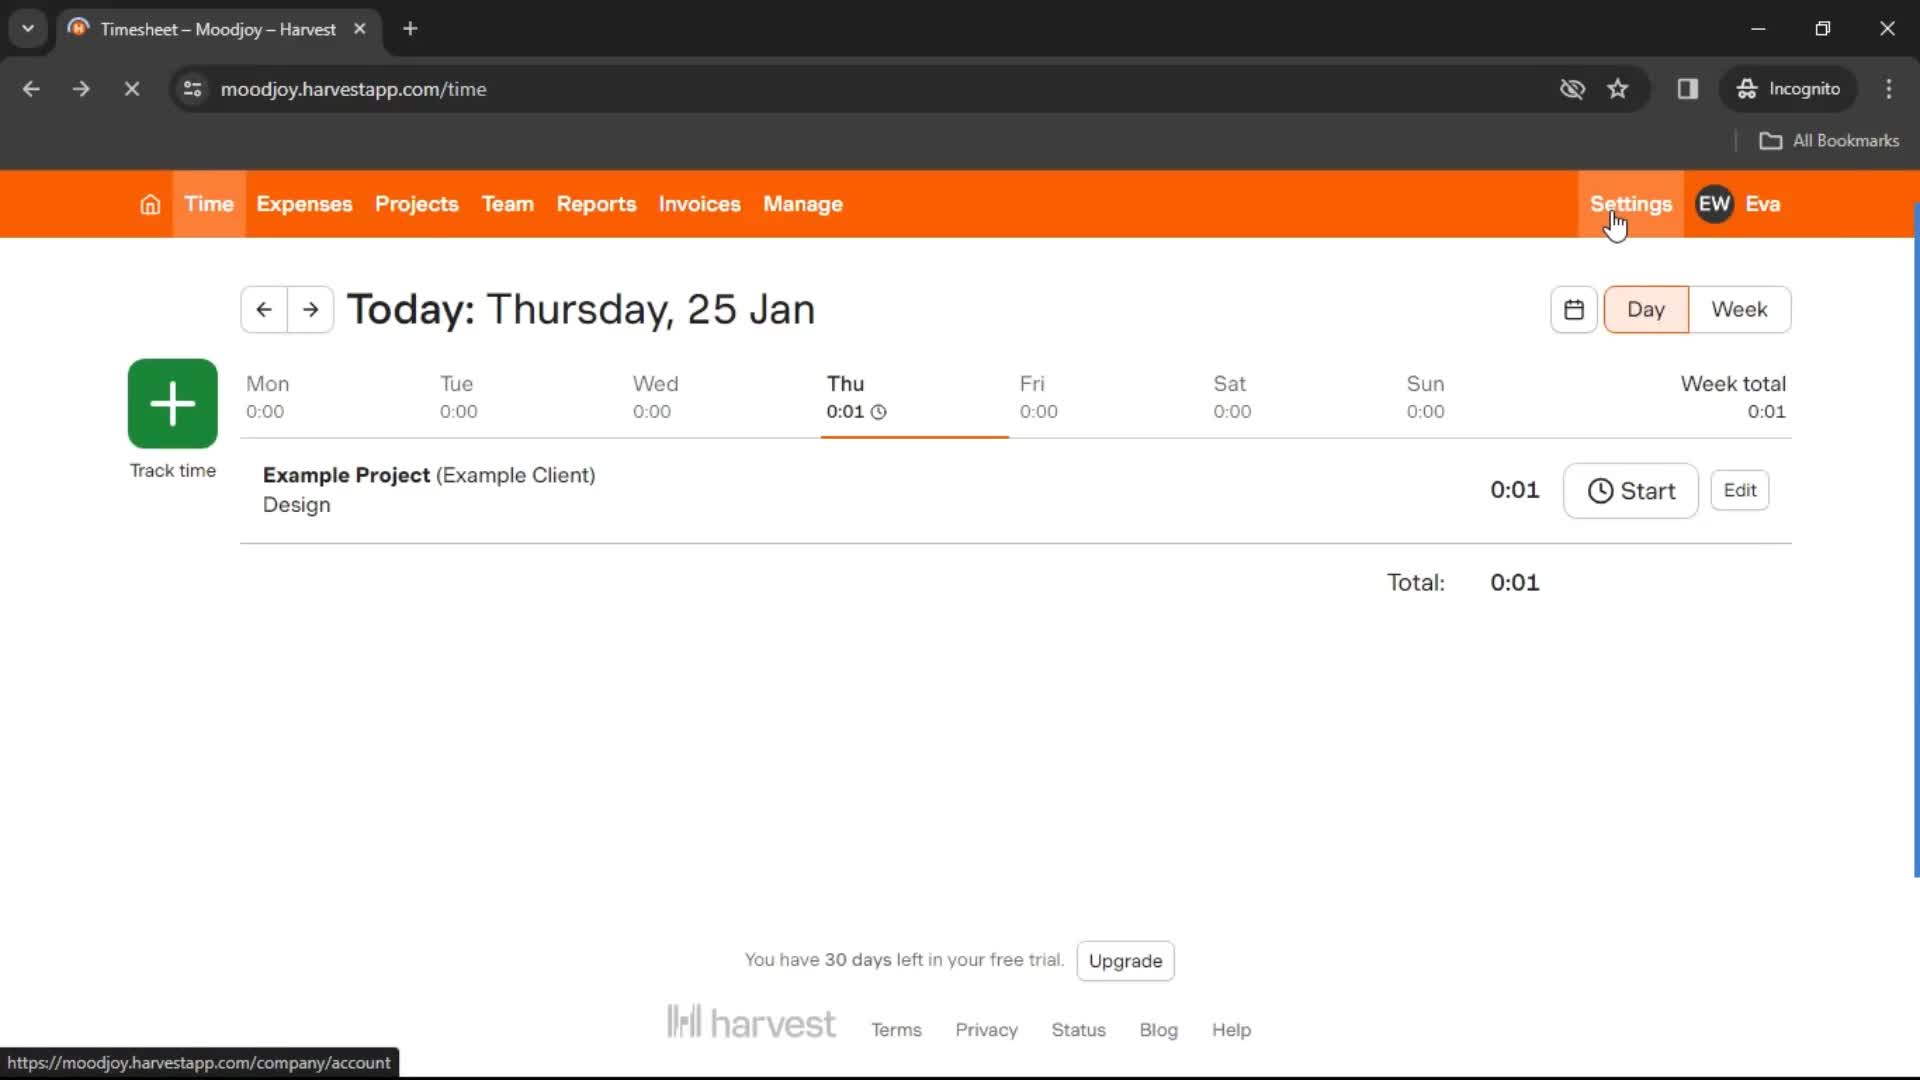Click the Home icon in navigation

pyautogui.click(x=149, y=204)
